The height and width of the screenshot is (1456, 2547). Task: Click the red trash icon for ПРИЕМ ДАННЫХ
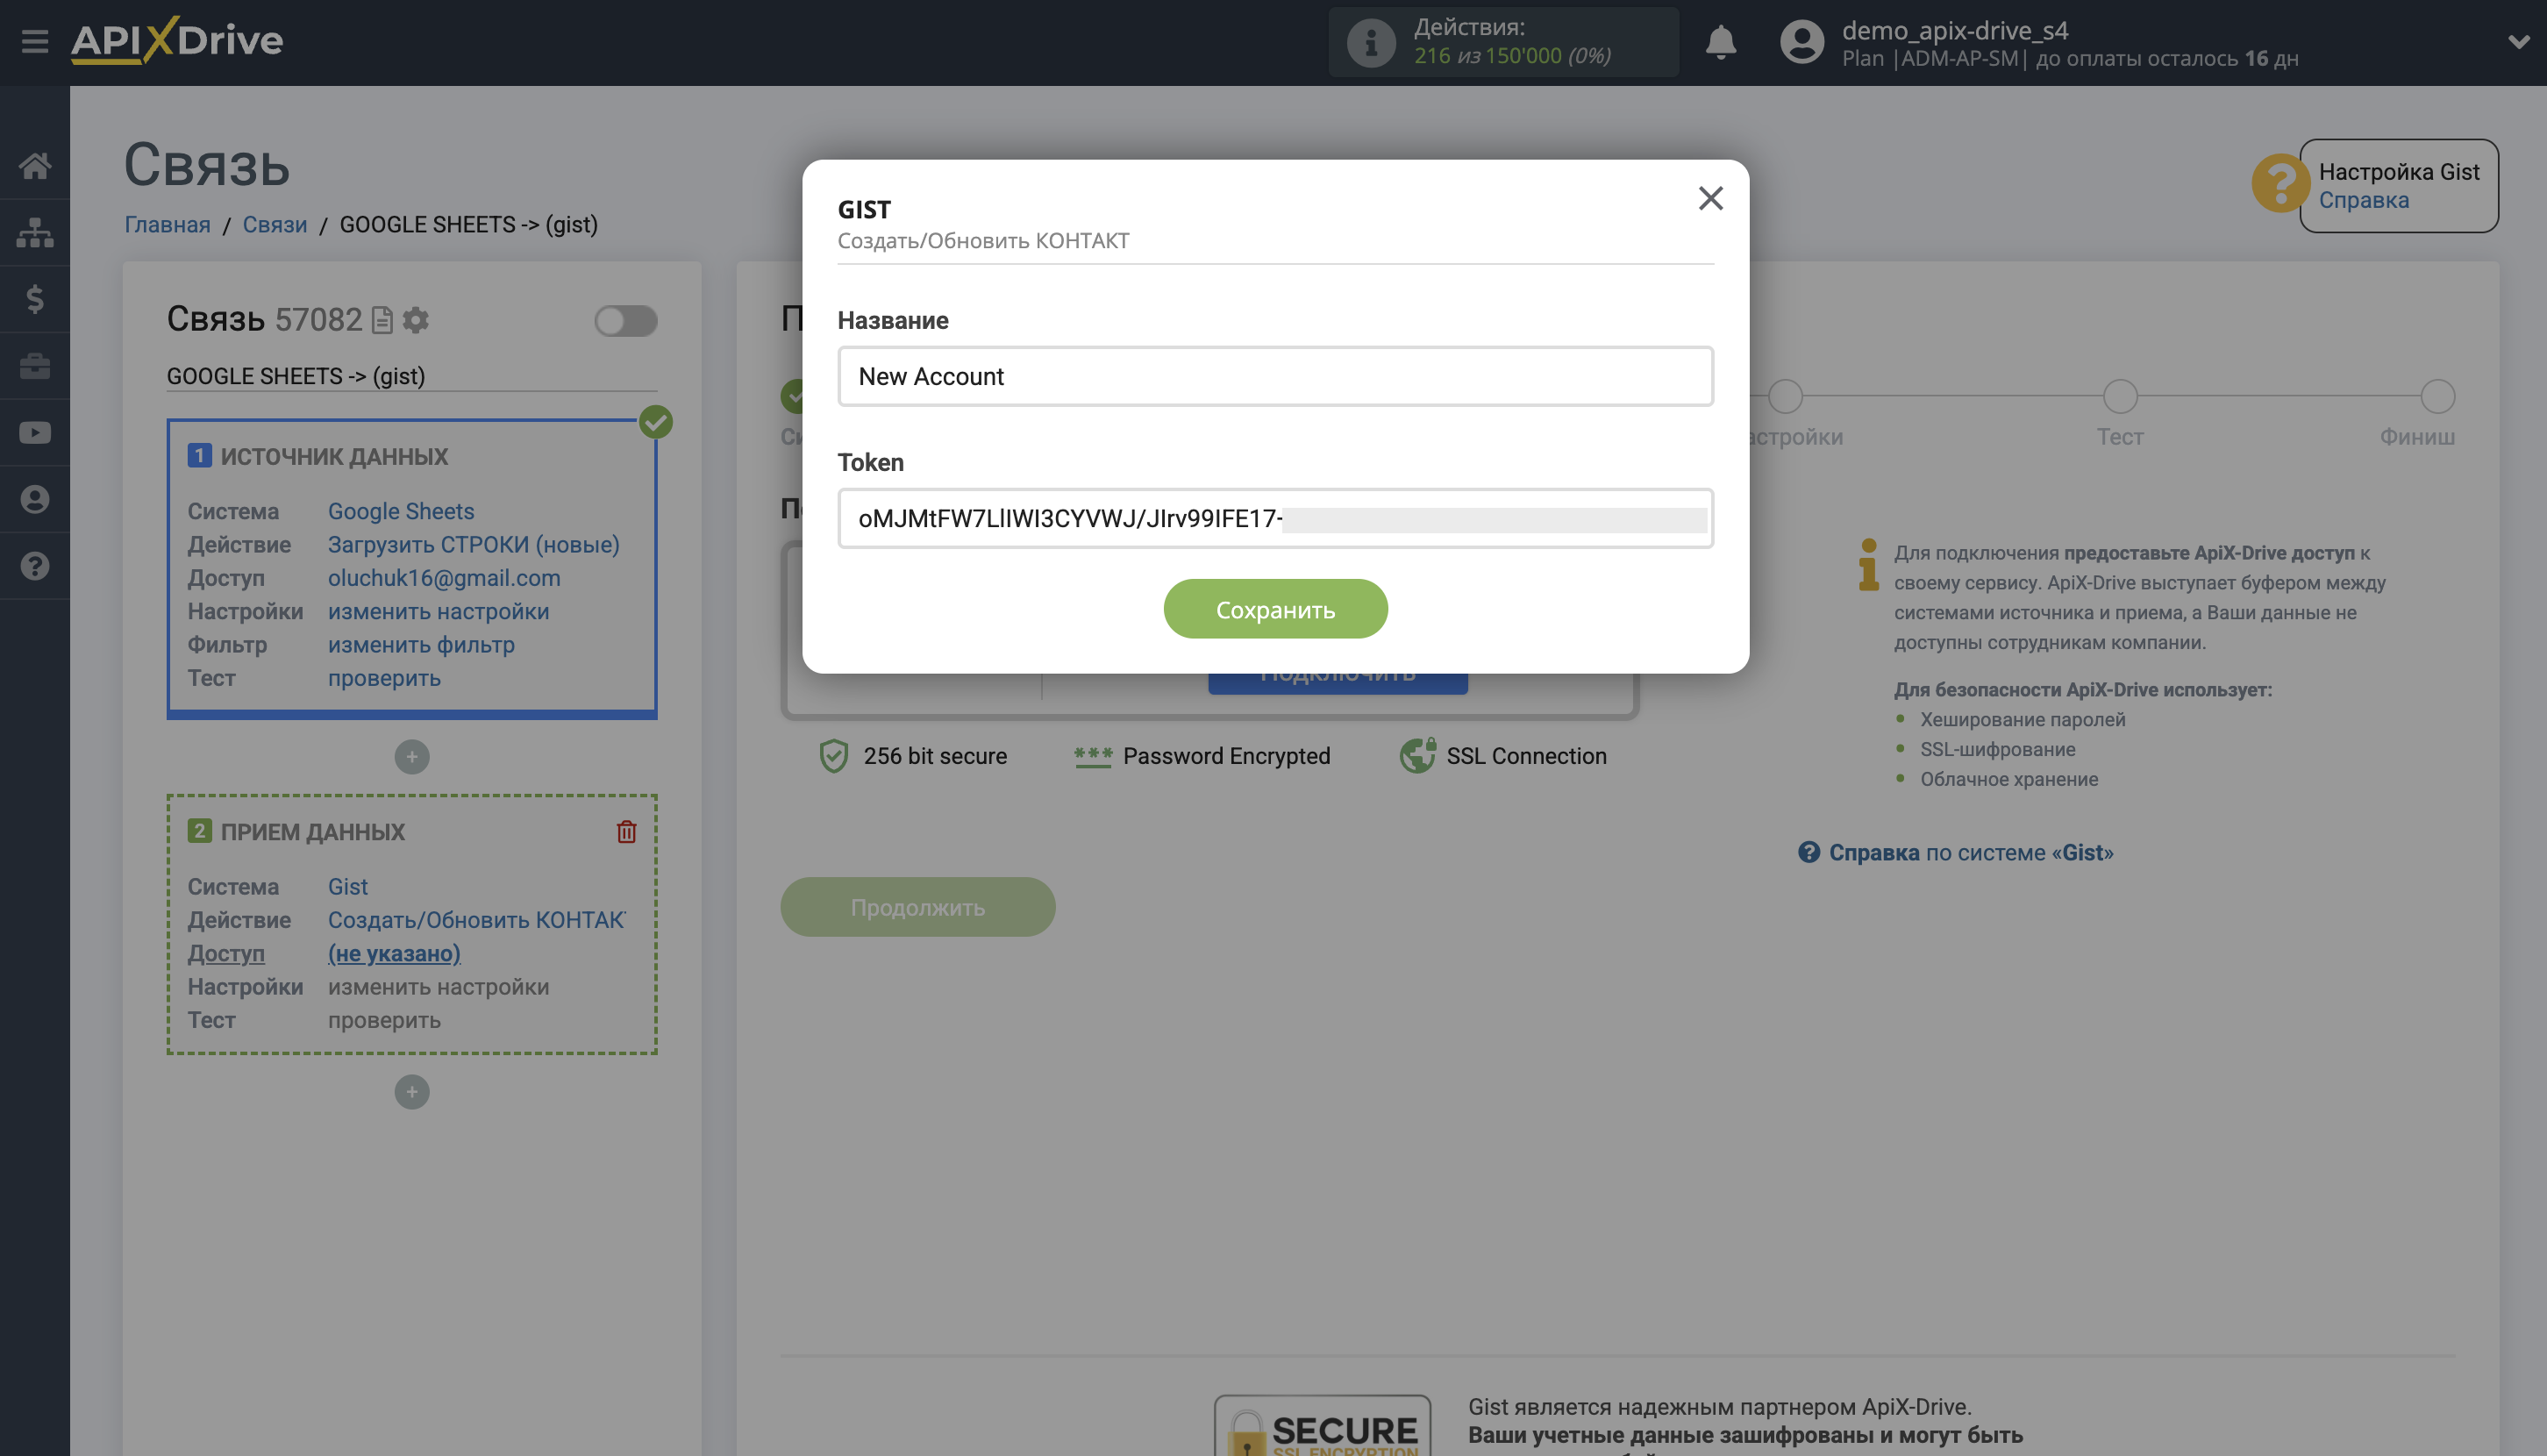[626, 831]
